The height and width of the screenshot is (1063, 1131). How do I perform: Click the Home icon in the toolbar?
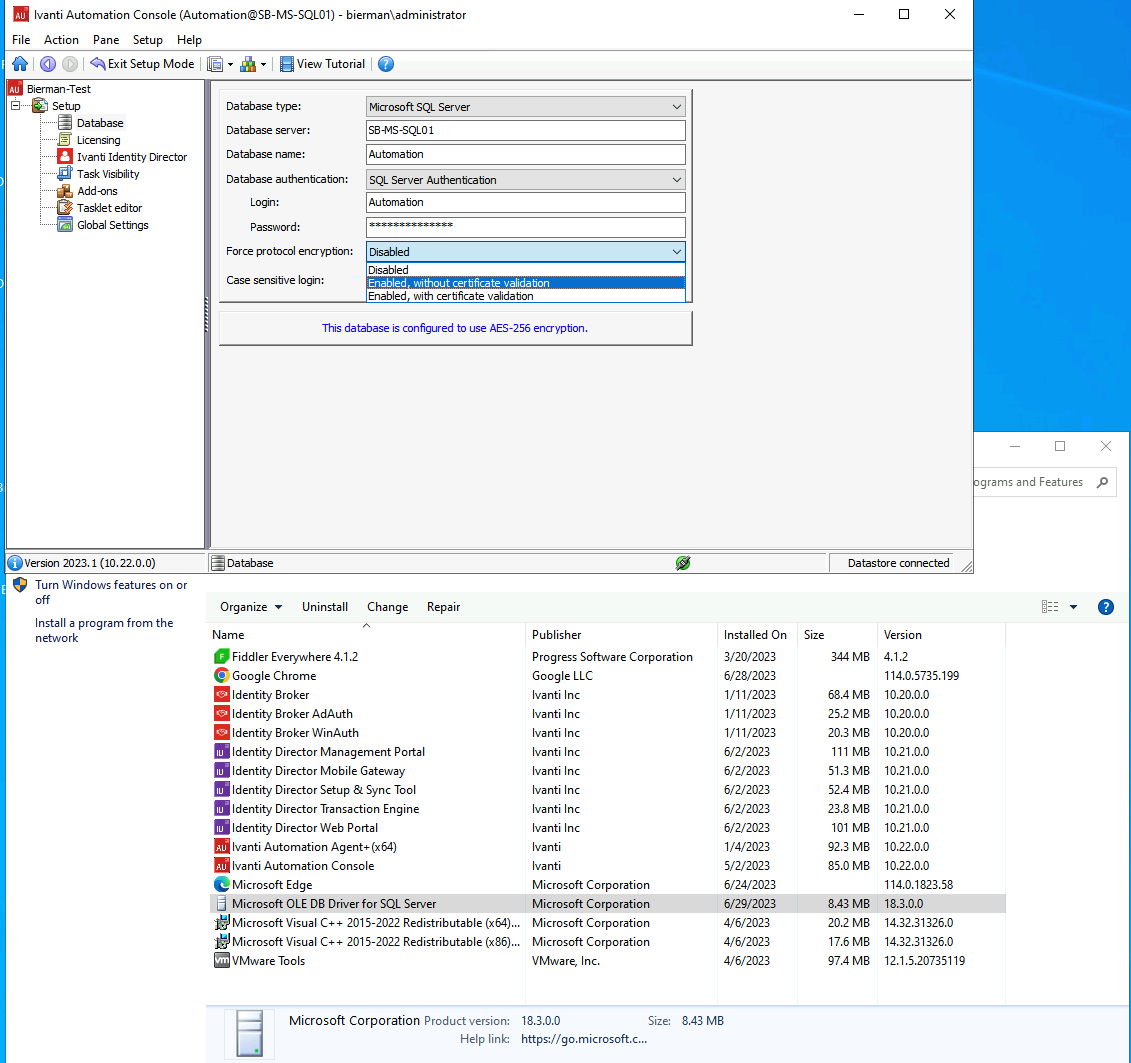tap(20, 64)
